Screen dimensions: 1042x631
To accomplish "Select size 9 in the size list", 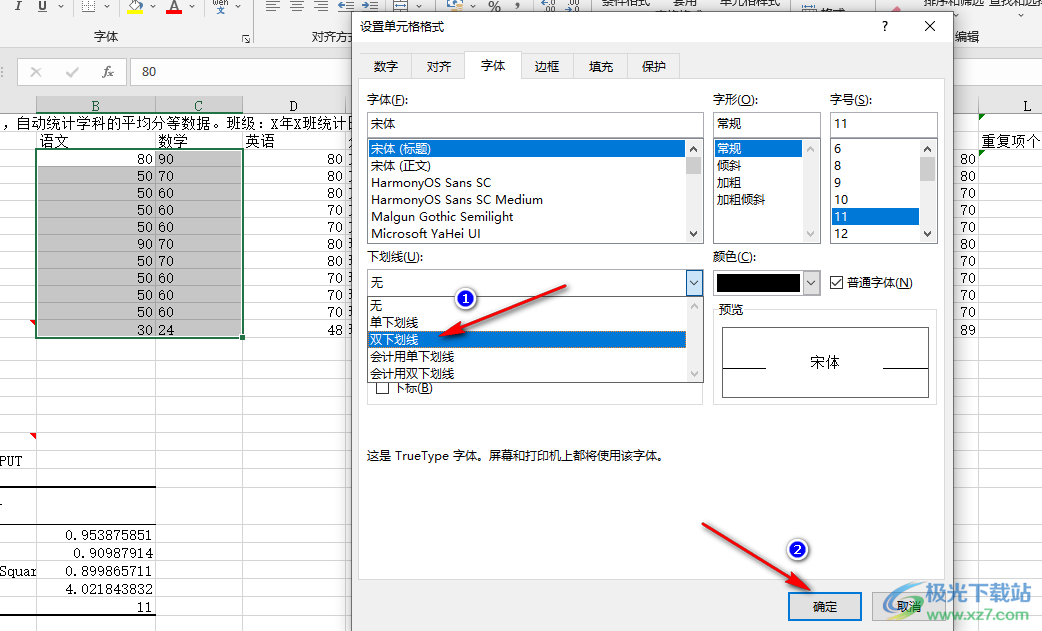I will [x=875, y=183].
